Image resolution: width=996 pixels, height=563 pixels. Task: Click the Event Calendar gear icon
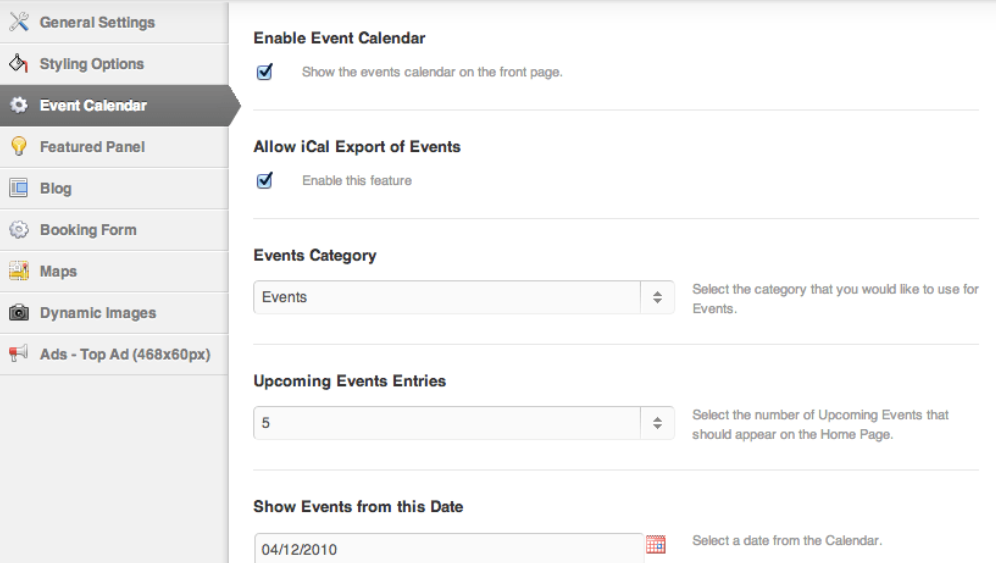coord(19,105)
